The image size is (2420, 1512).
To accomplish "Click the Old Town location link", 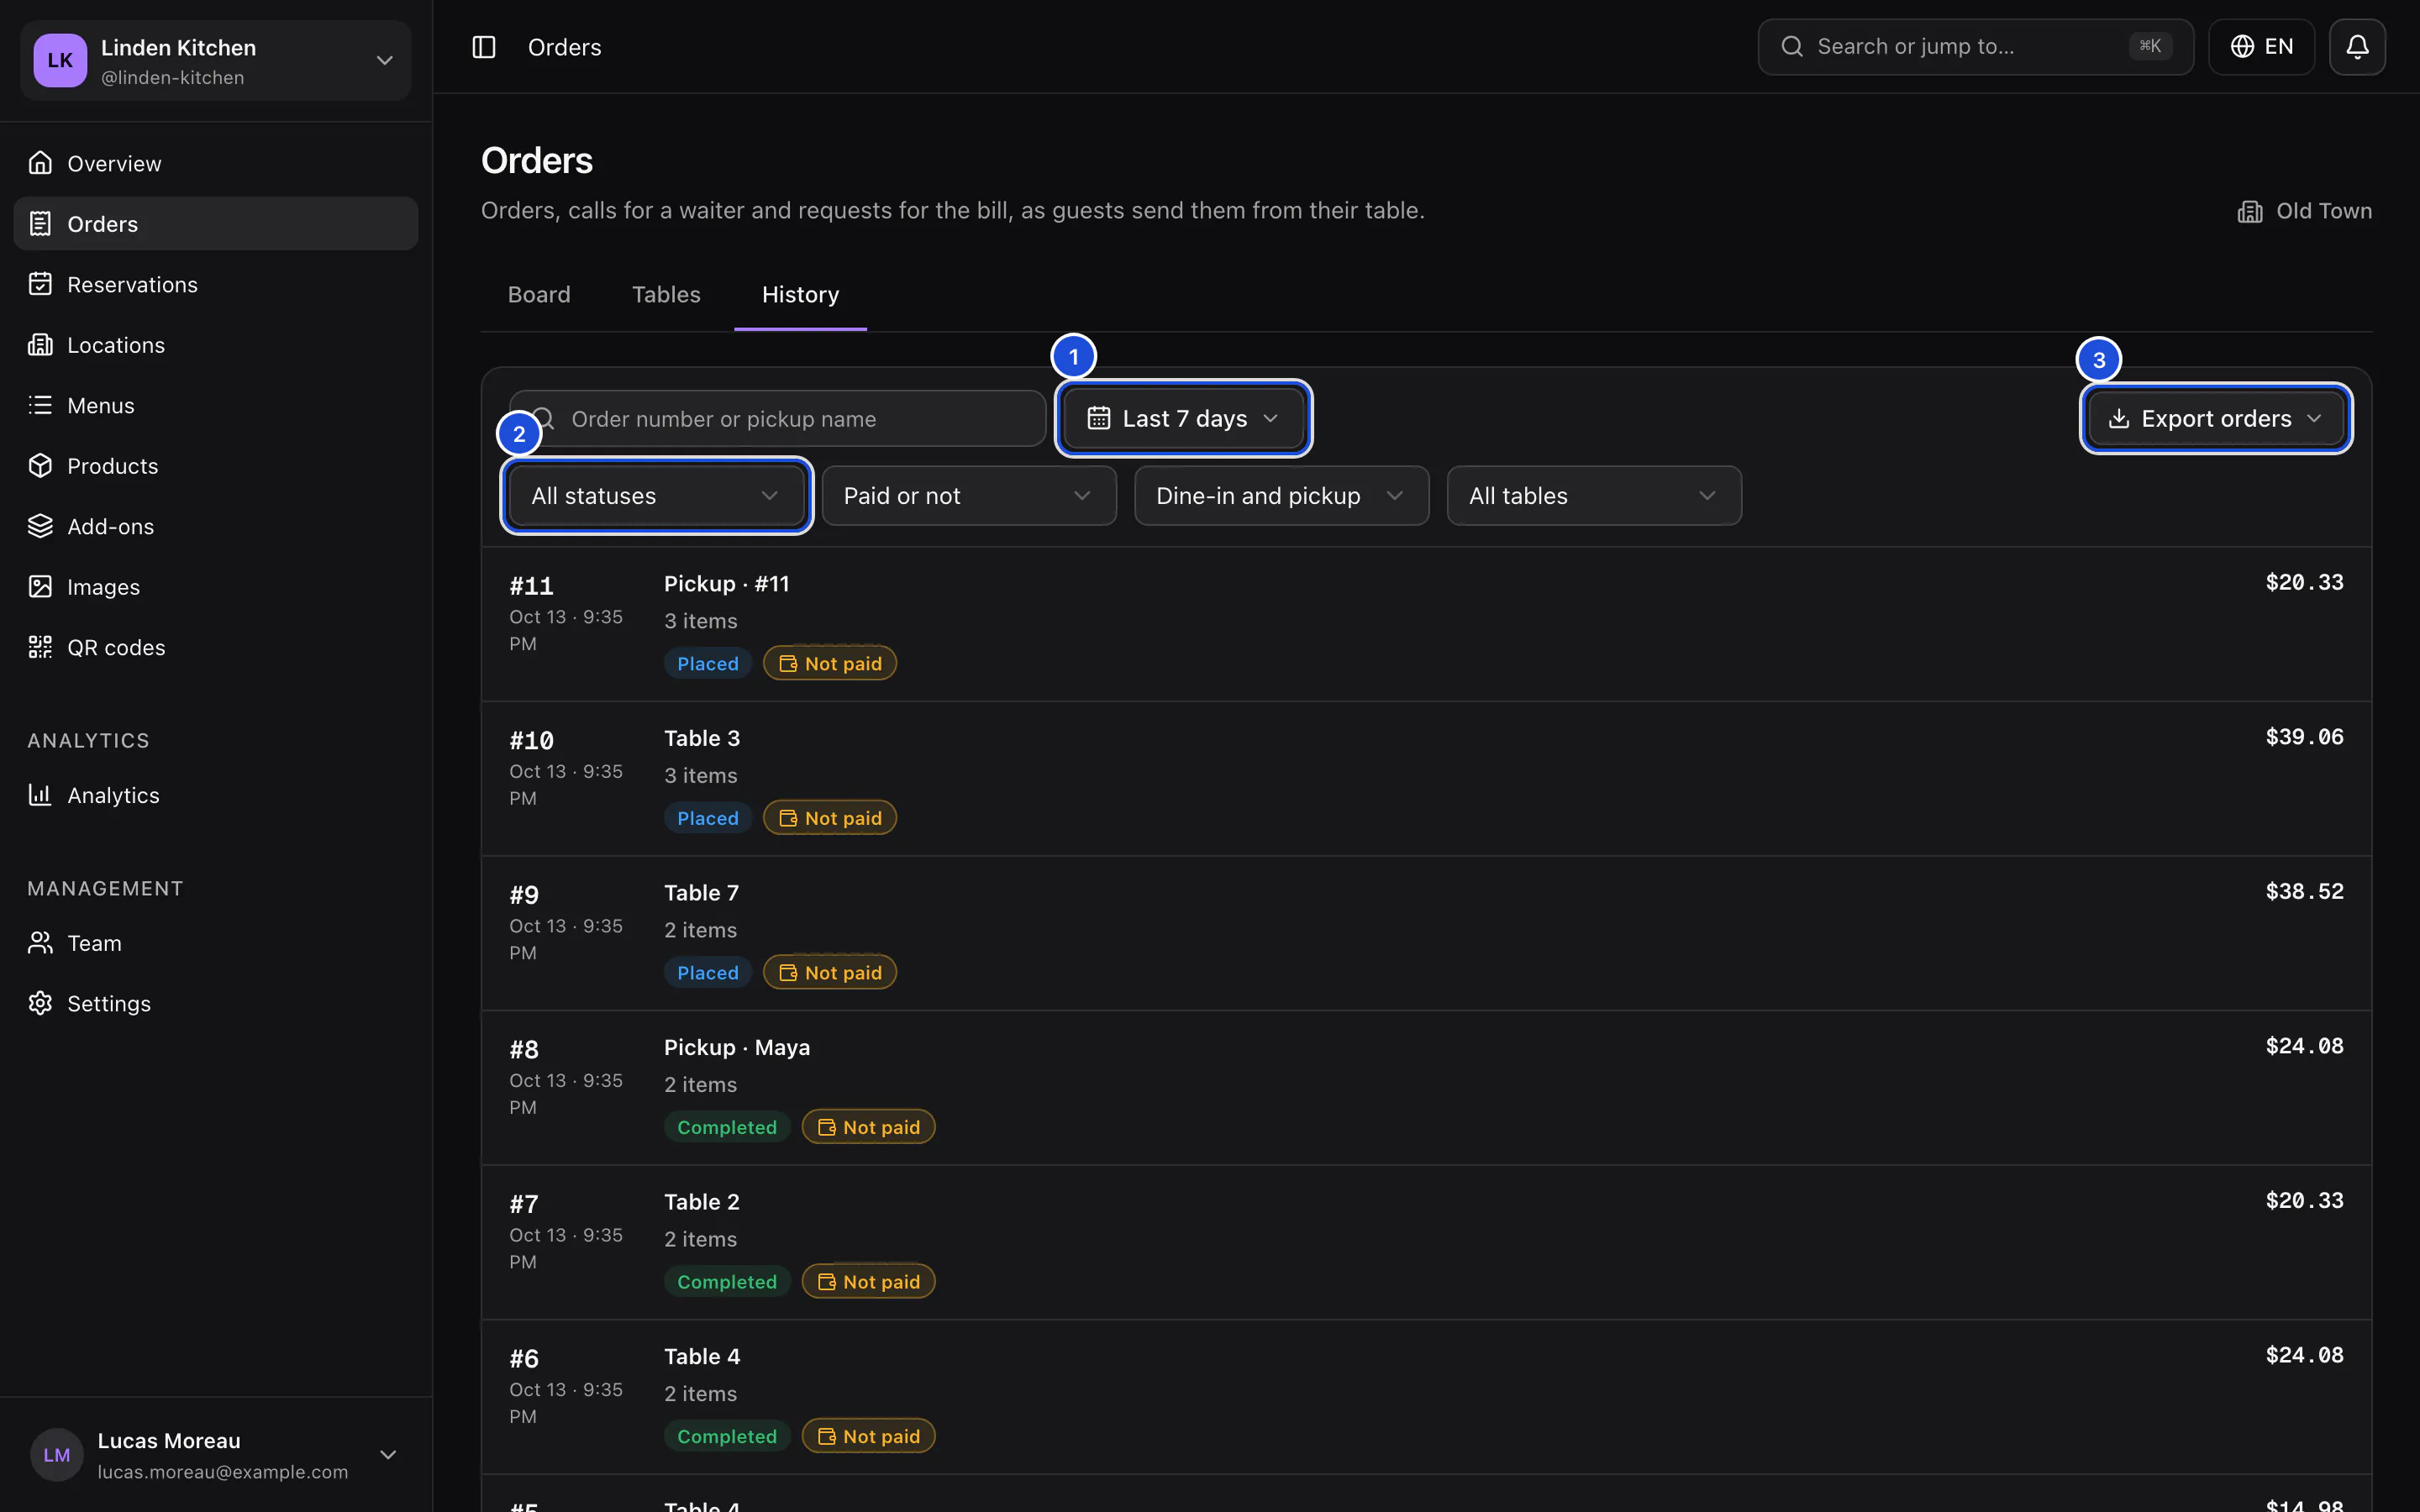I will [x=2304, y=211].
